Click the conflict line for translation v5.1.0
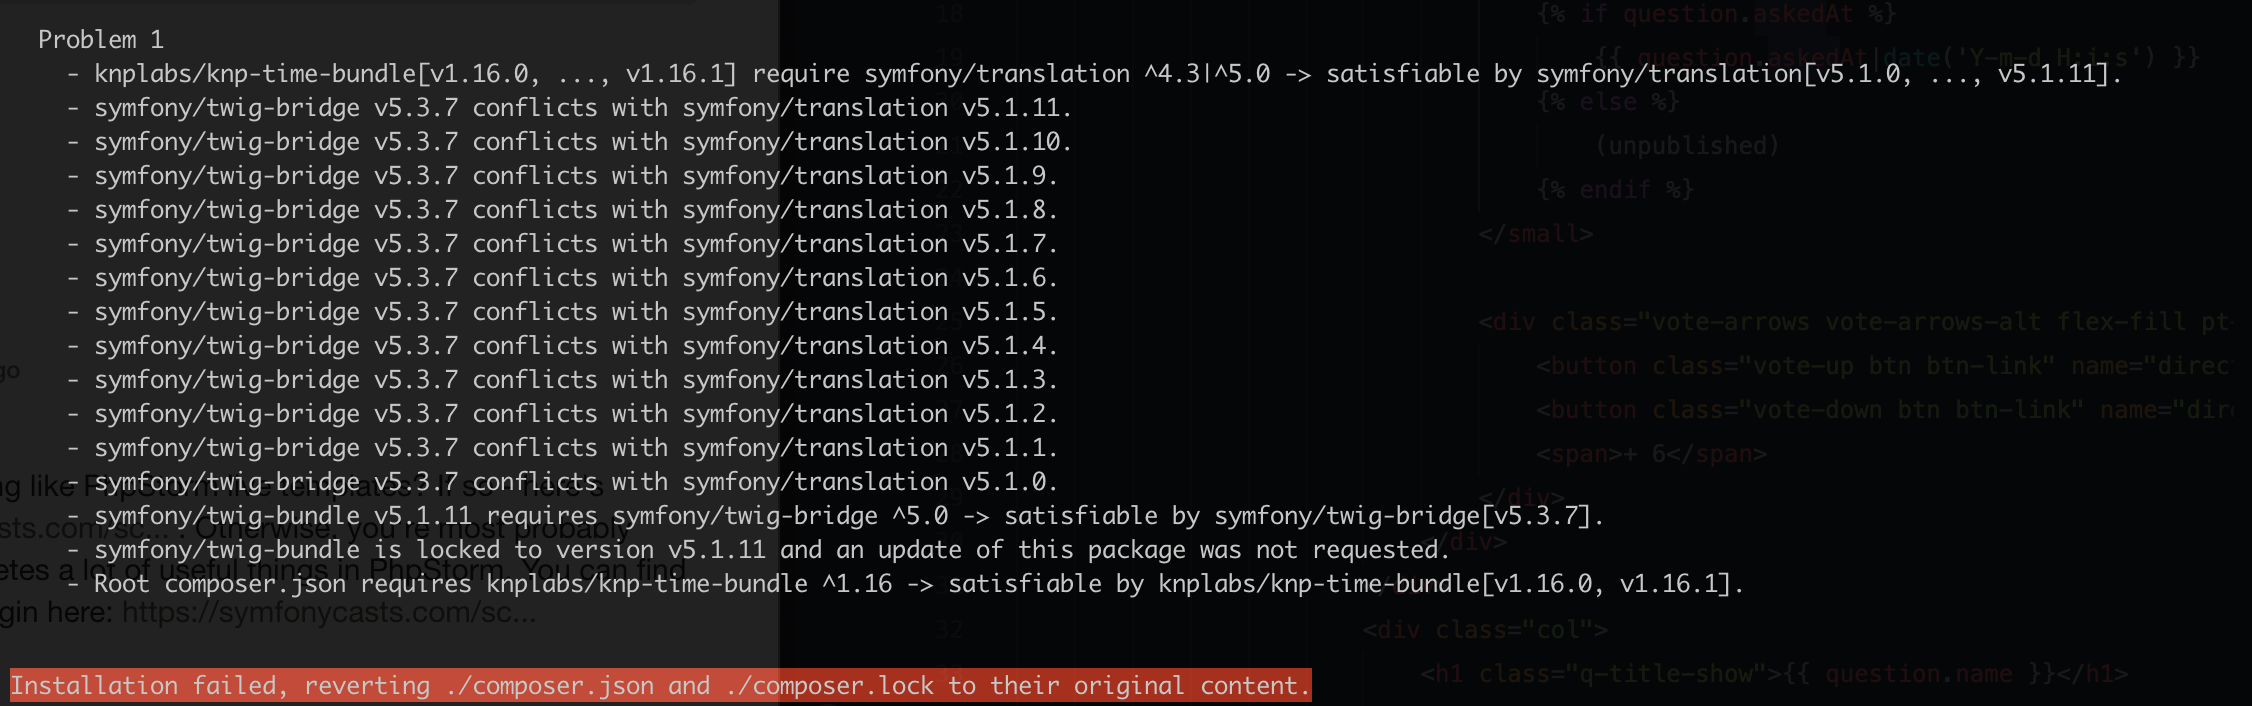Image resolution: width=2252 pixels, height=706 pixels. (575, 482)
